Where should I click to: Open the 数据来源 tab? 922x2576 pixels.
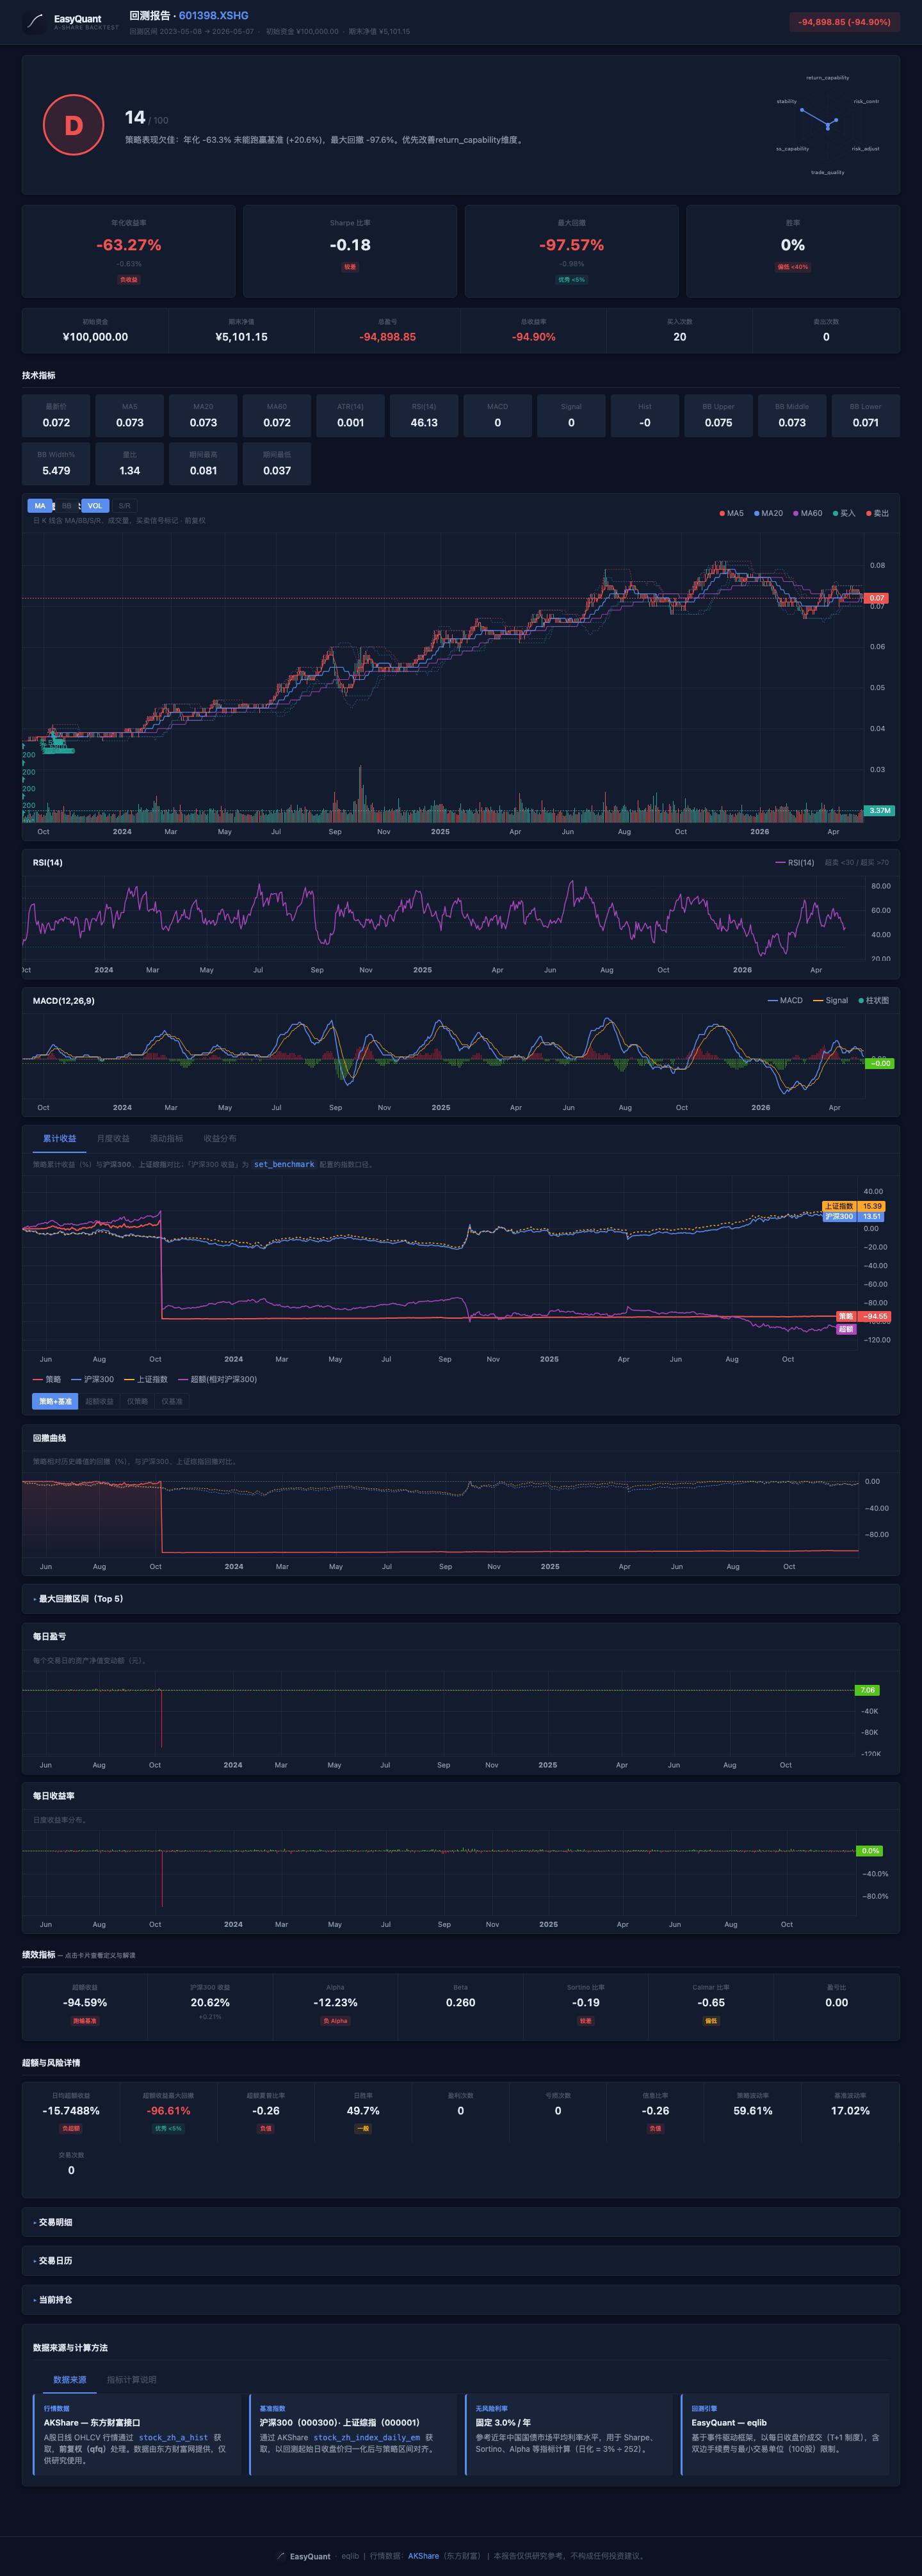coord(70,2380)
